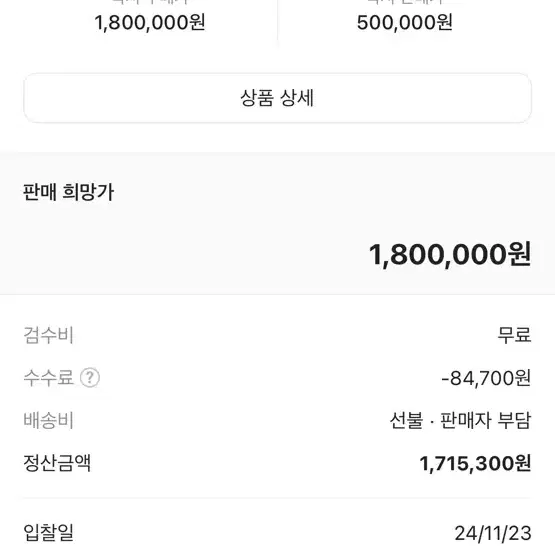
Task: Click the cut-off label above 500,000원 at top
Action: click(405, 2)
